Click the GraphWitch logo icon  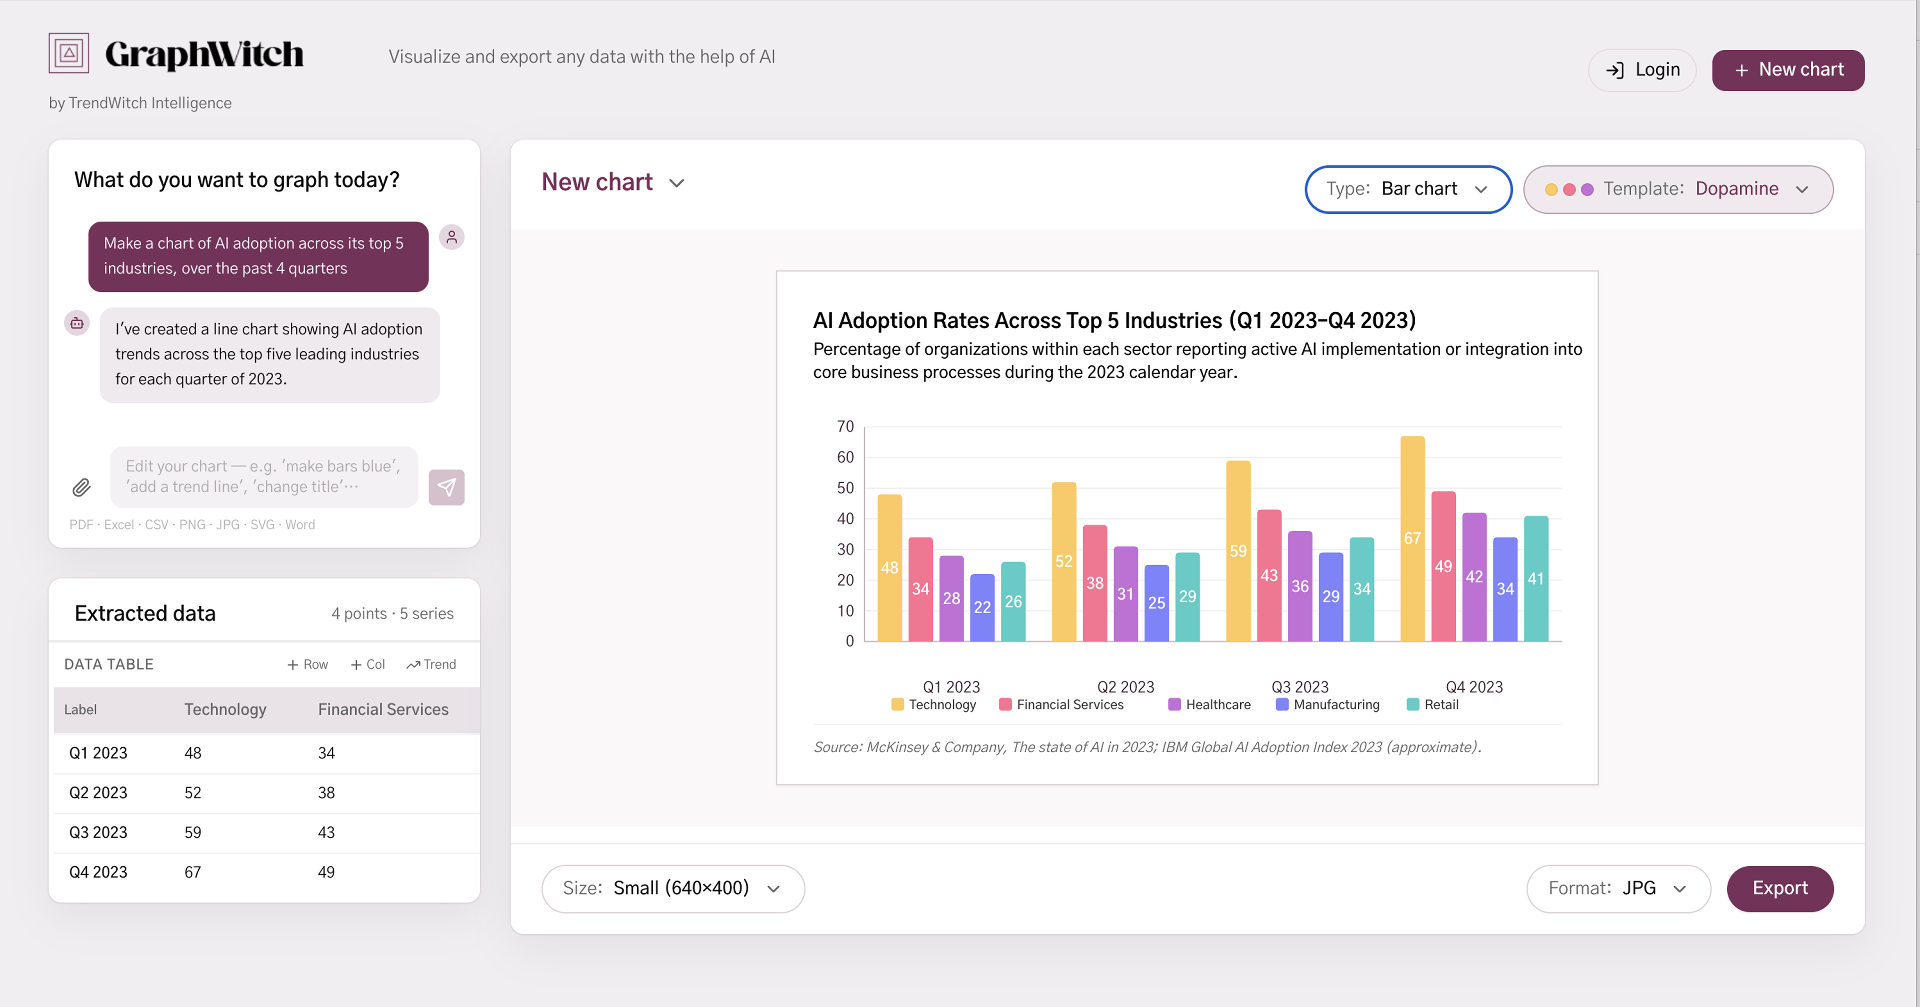(x=69, y=53)
